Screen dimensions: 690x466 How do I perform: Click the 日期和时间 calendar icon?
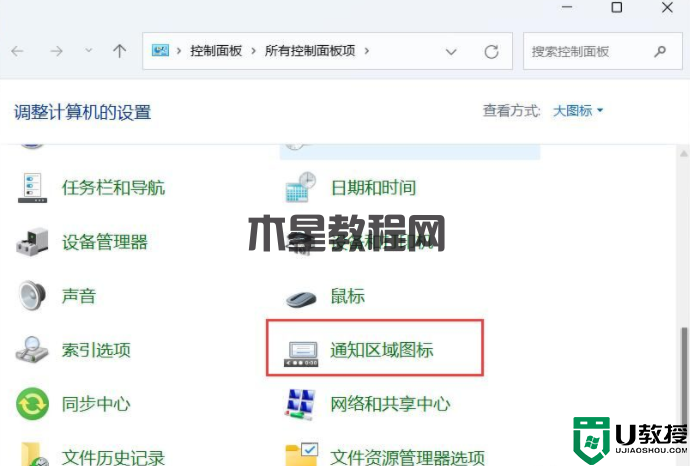coord(301,187)
